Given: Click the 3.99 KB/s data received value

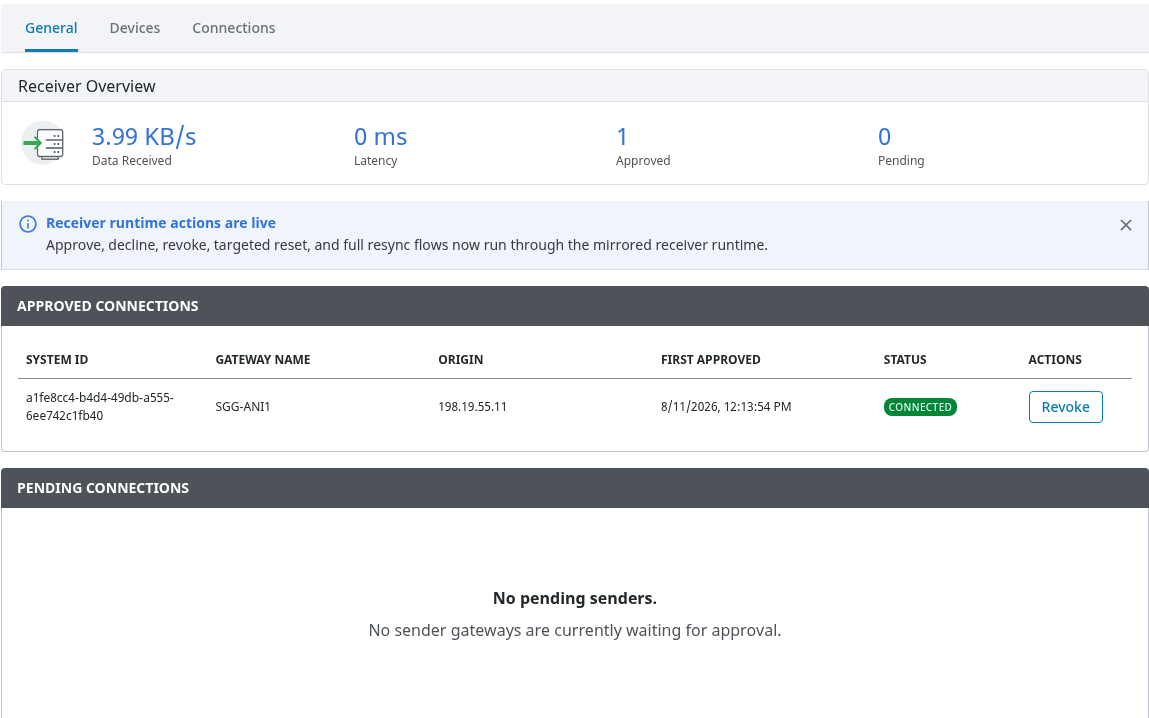Looking at the screenshot, I should point(144,136).
